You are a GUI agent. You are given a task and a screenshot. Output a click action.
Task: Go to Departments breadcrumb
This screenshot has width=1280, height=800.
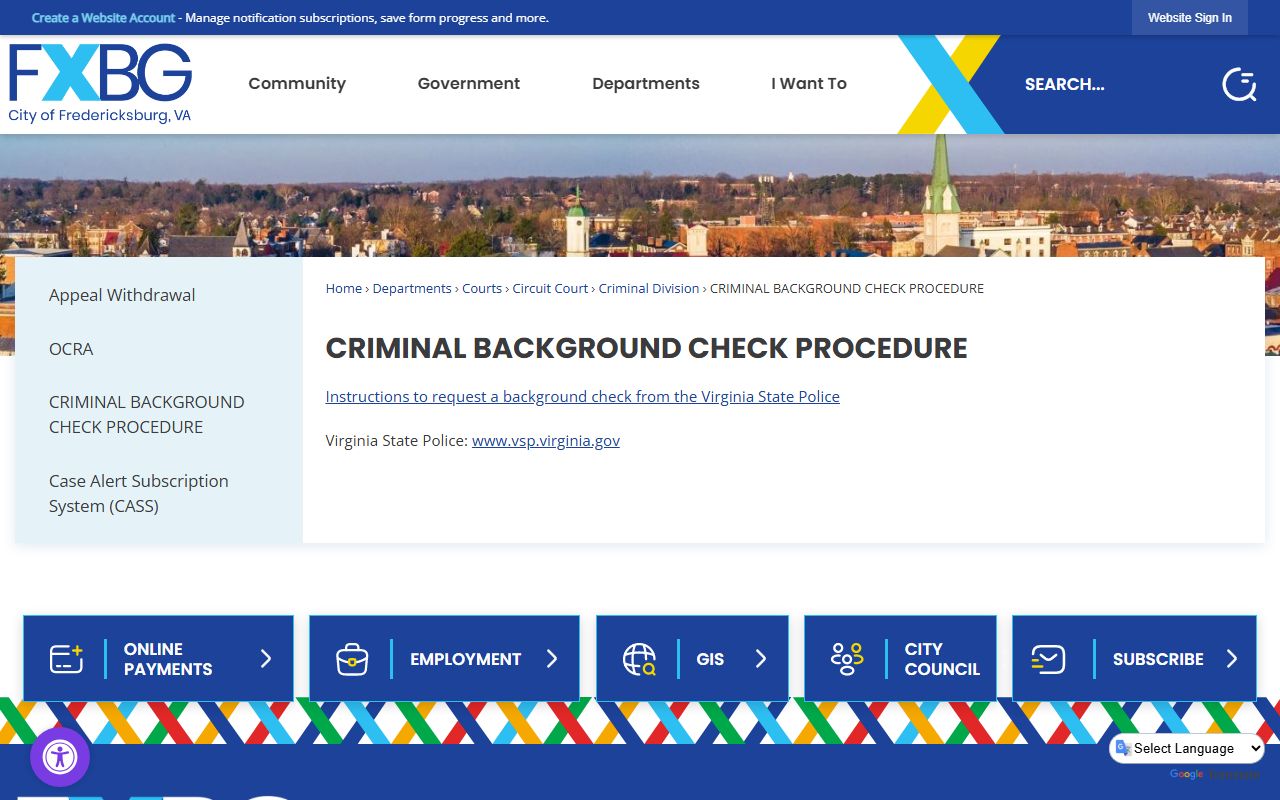click(x=412, y=288)
